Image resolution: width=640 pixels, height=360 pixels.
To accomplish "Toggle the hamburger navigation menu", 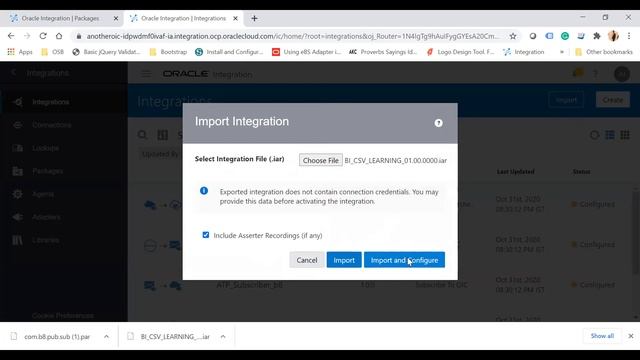I will coord(146,74).
